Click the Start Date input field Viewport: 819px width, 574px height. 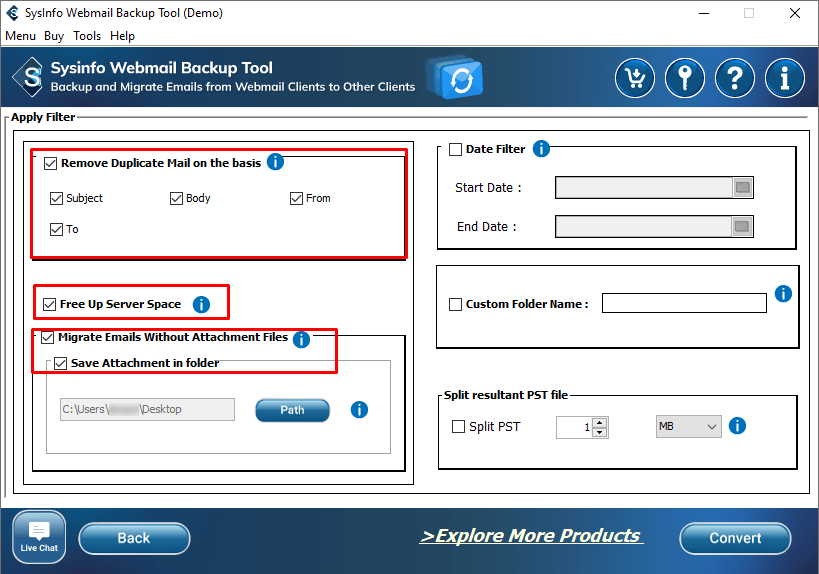click(x=644, y=188)
